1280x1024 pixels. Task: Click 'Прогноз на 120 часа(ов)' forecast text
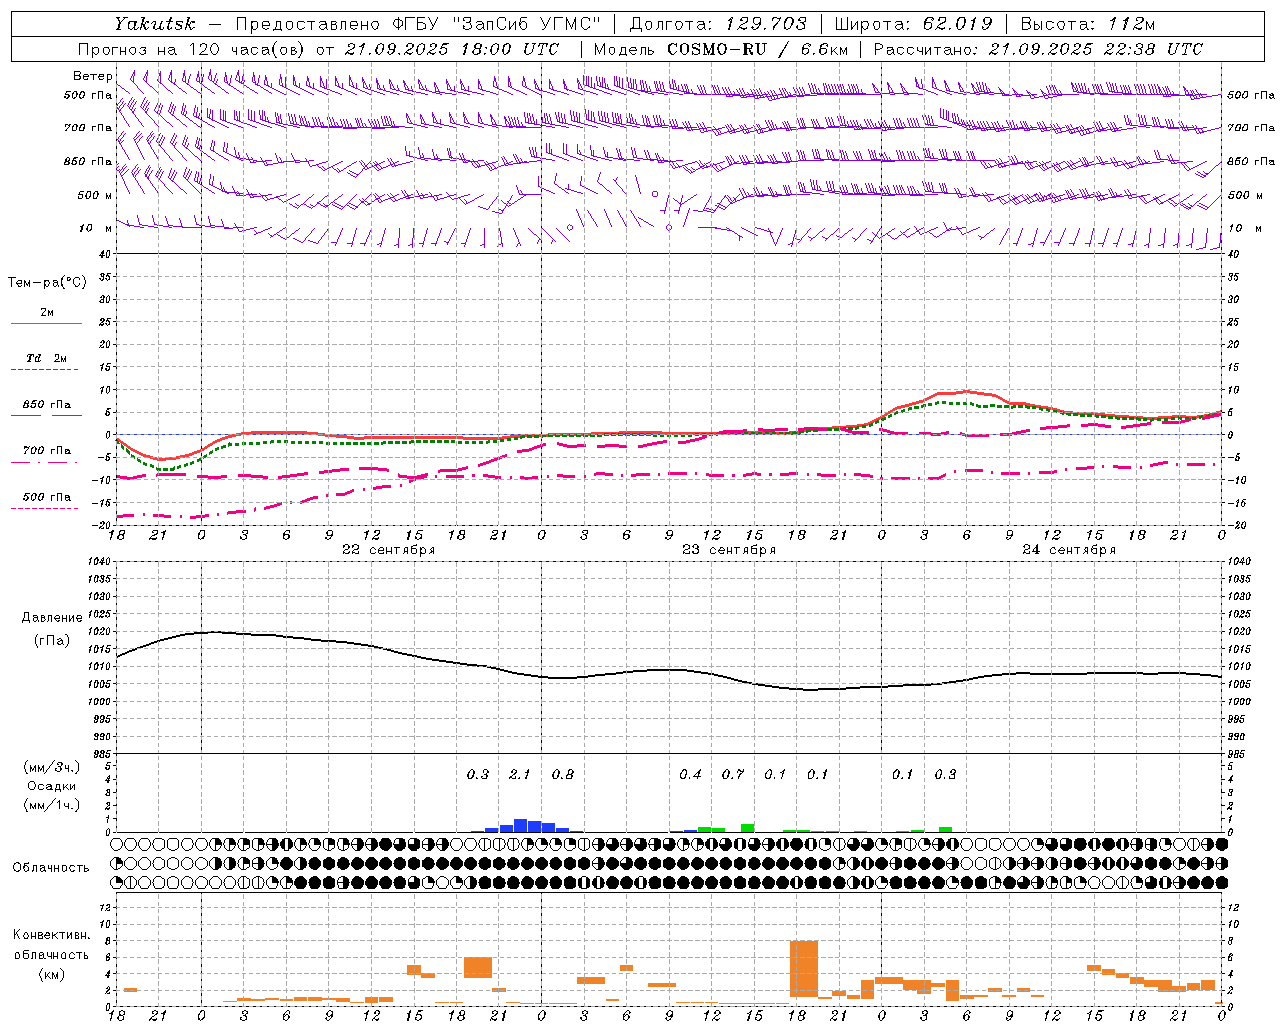tap(193, 49)
